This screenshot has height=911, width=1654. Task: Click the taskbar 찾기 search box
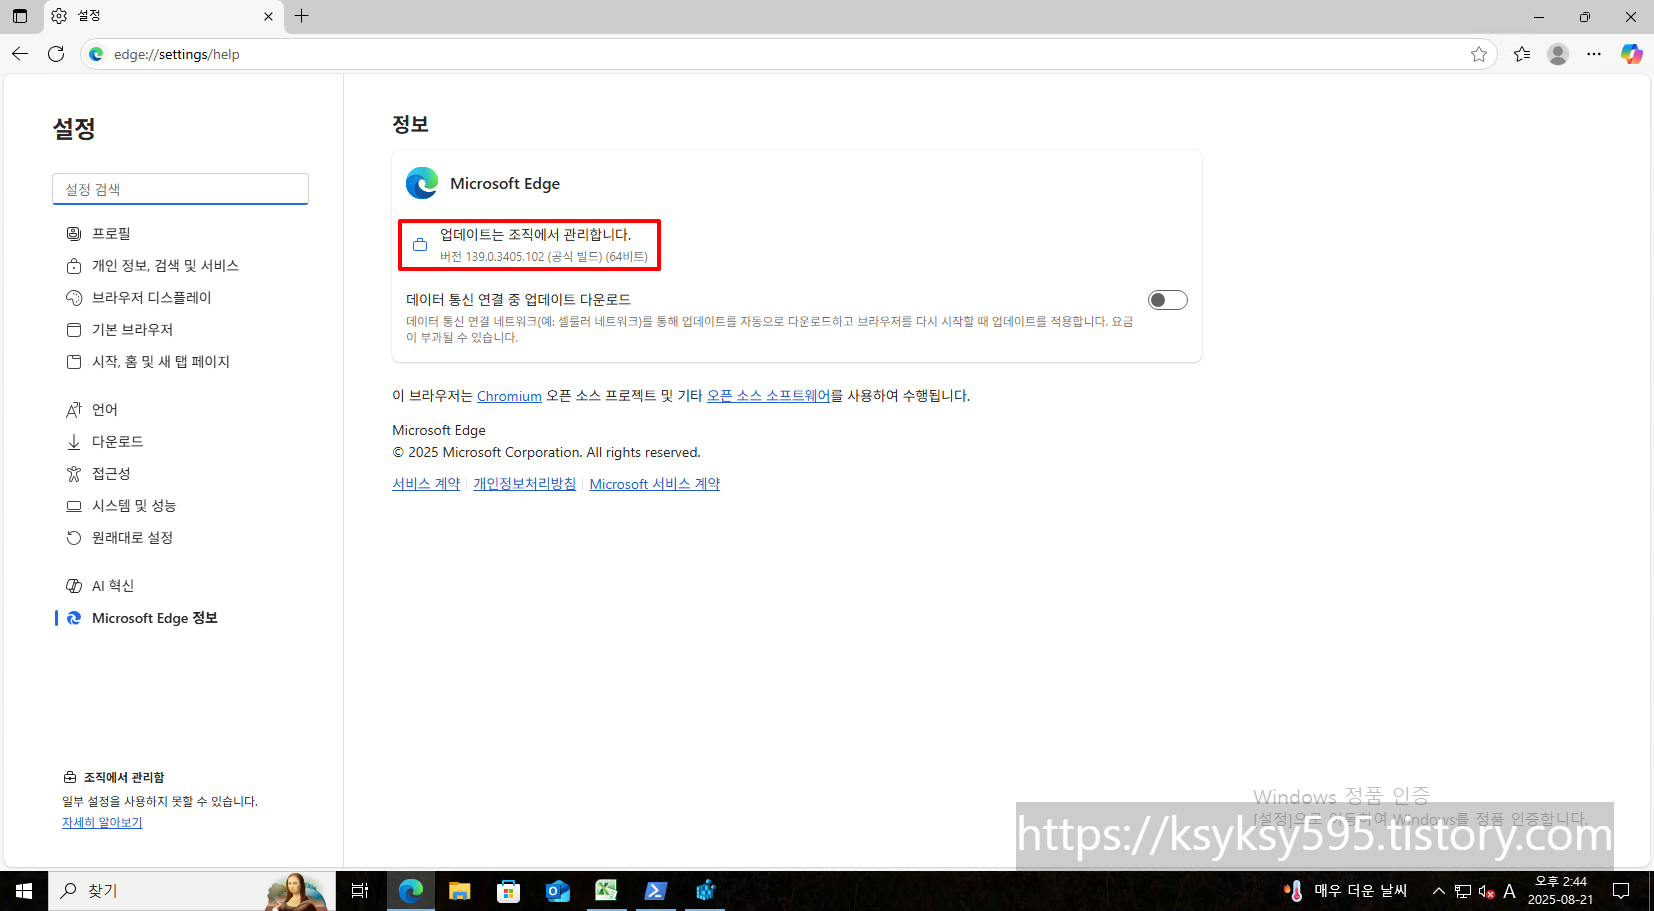click(190, 890)
